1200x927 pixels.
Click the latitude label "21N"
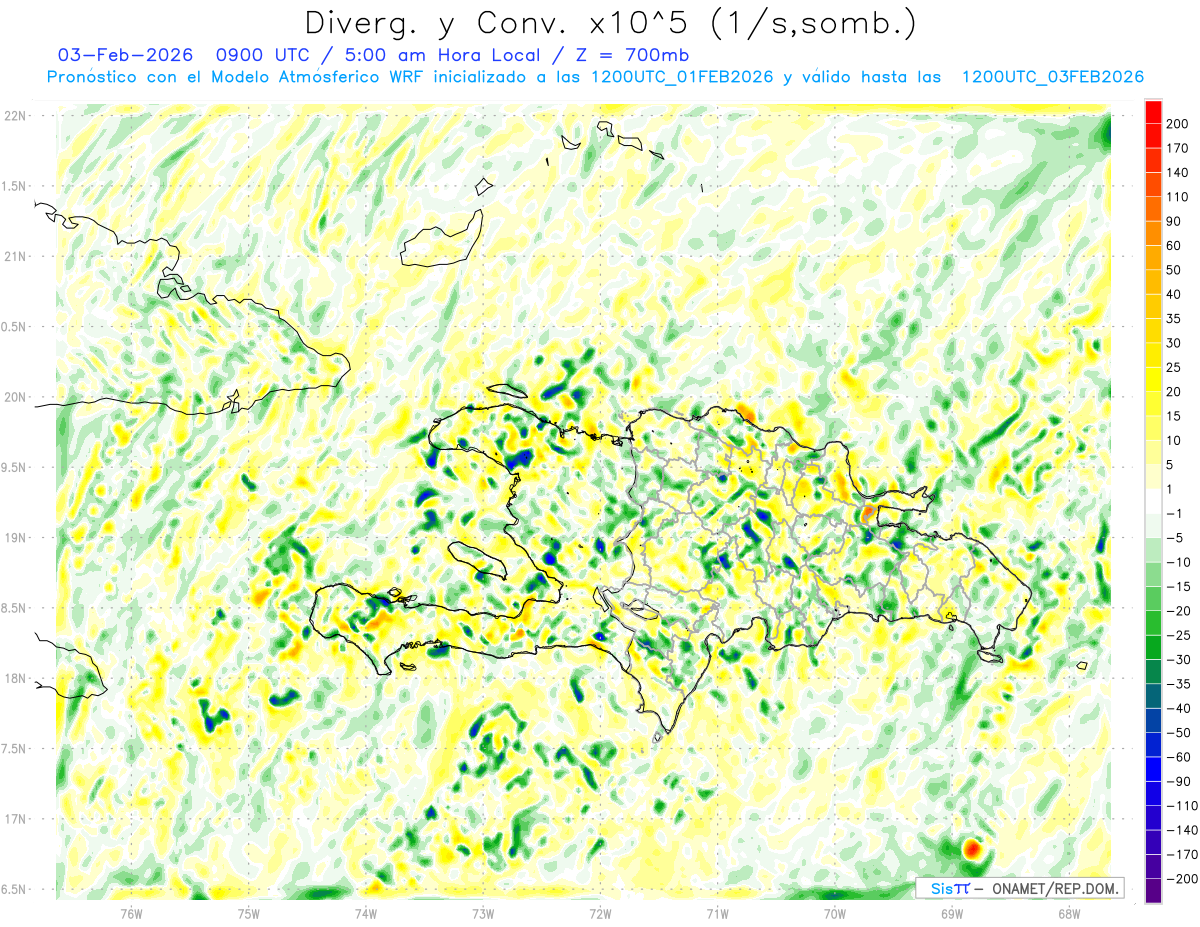[16, 257]
